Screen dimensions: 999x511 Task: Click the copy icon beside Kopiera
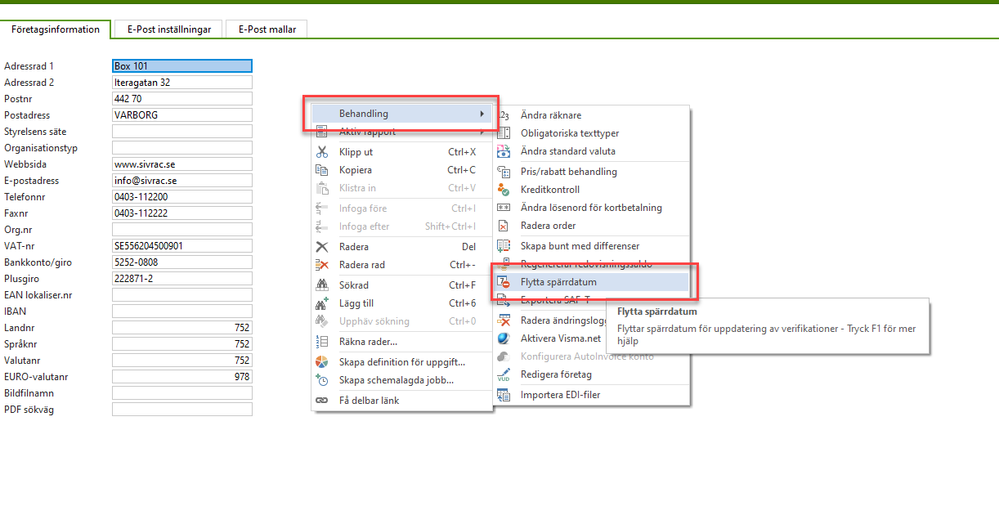pyautogui.click(x=322, y=170)
